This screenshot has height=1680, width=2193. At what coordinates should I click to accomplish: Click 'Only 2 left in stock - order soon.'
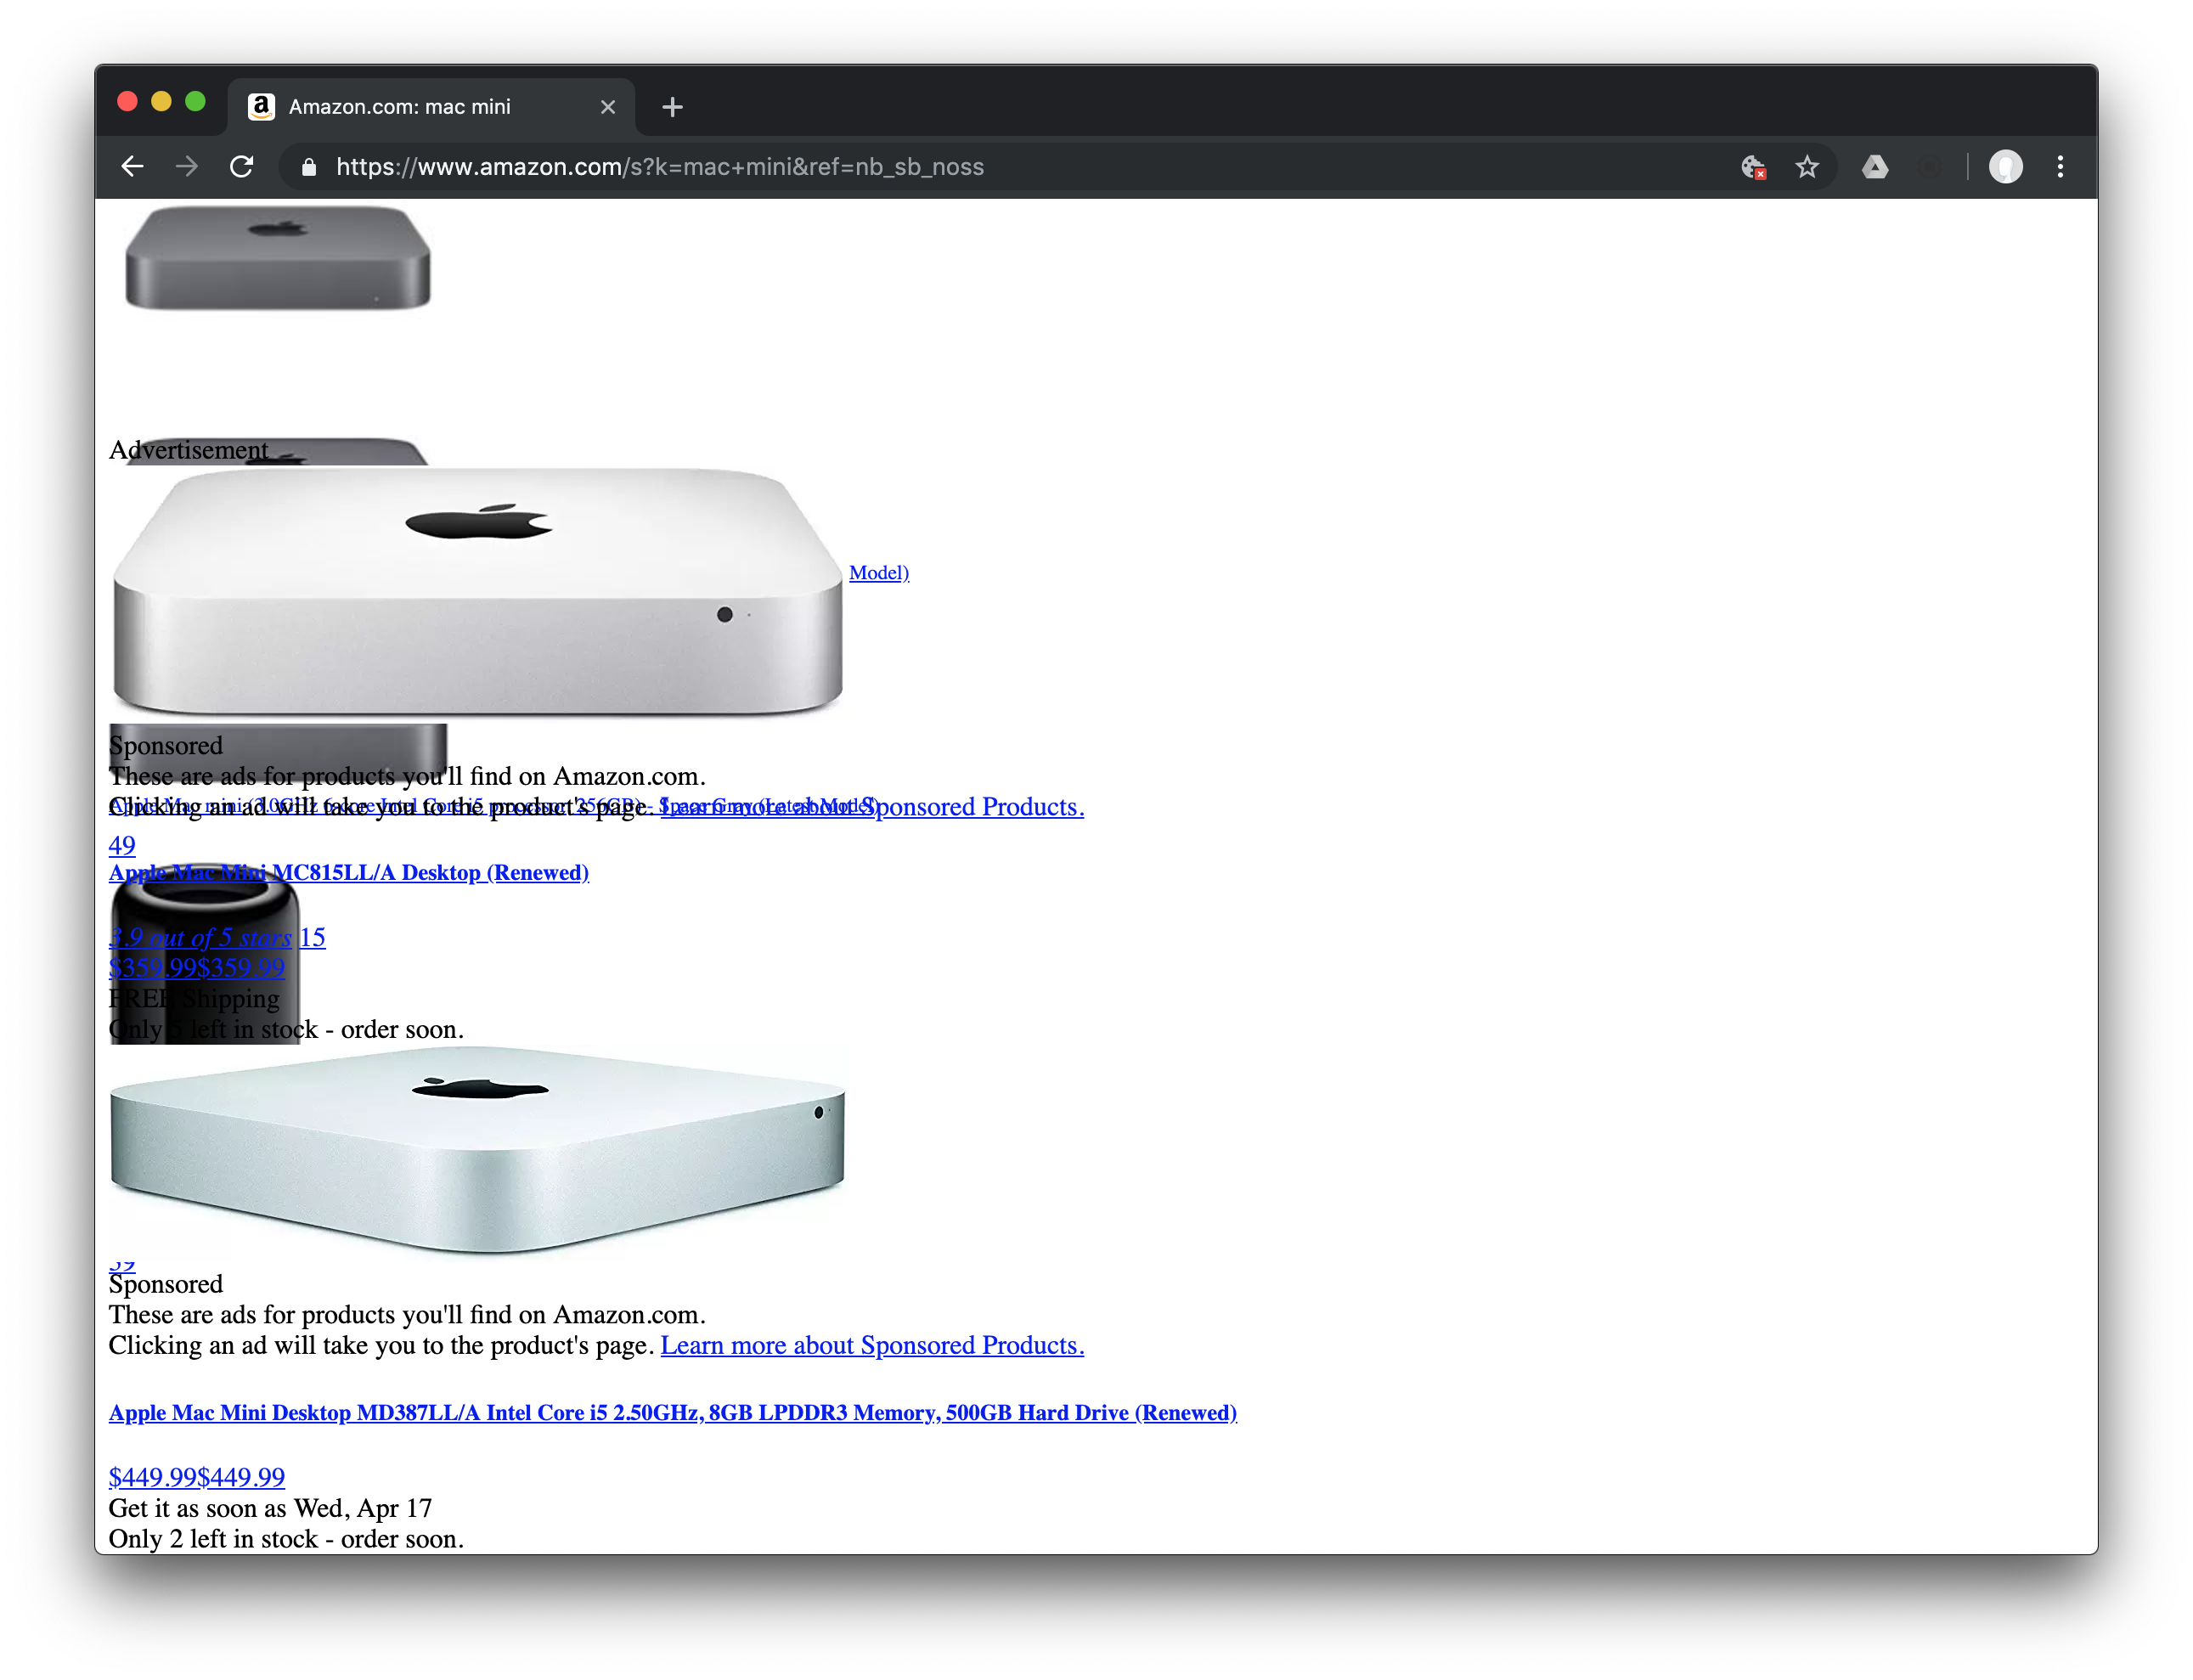[286, 1538]
